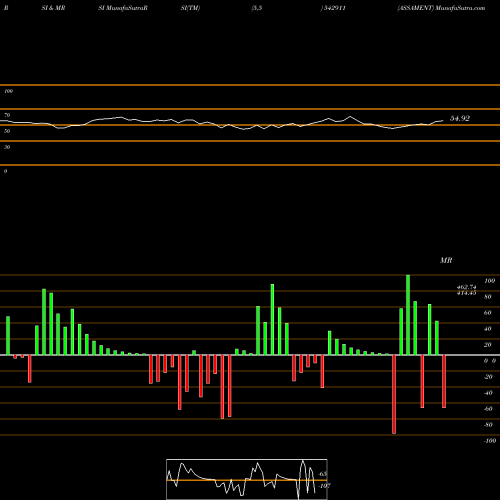Click the RSI 70 axis label

click(7, 115)
